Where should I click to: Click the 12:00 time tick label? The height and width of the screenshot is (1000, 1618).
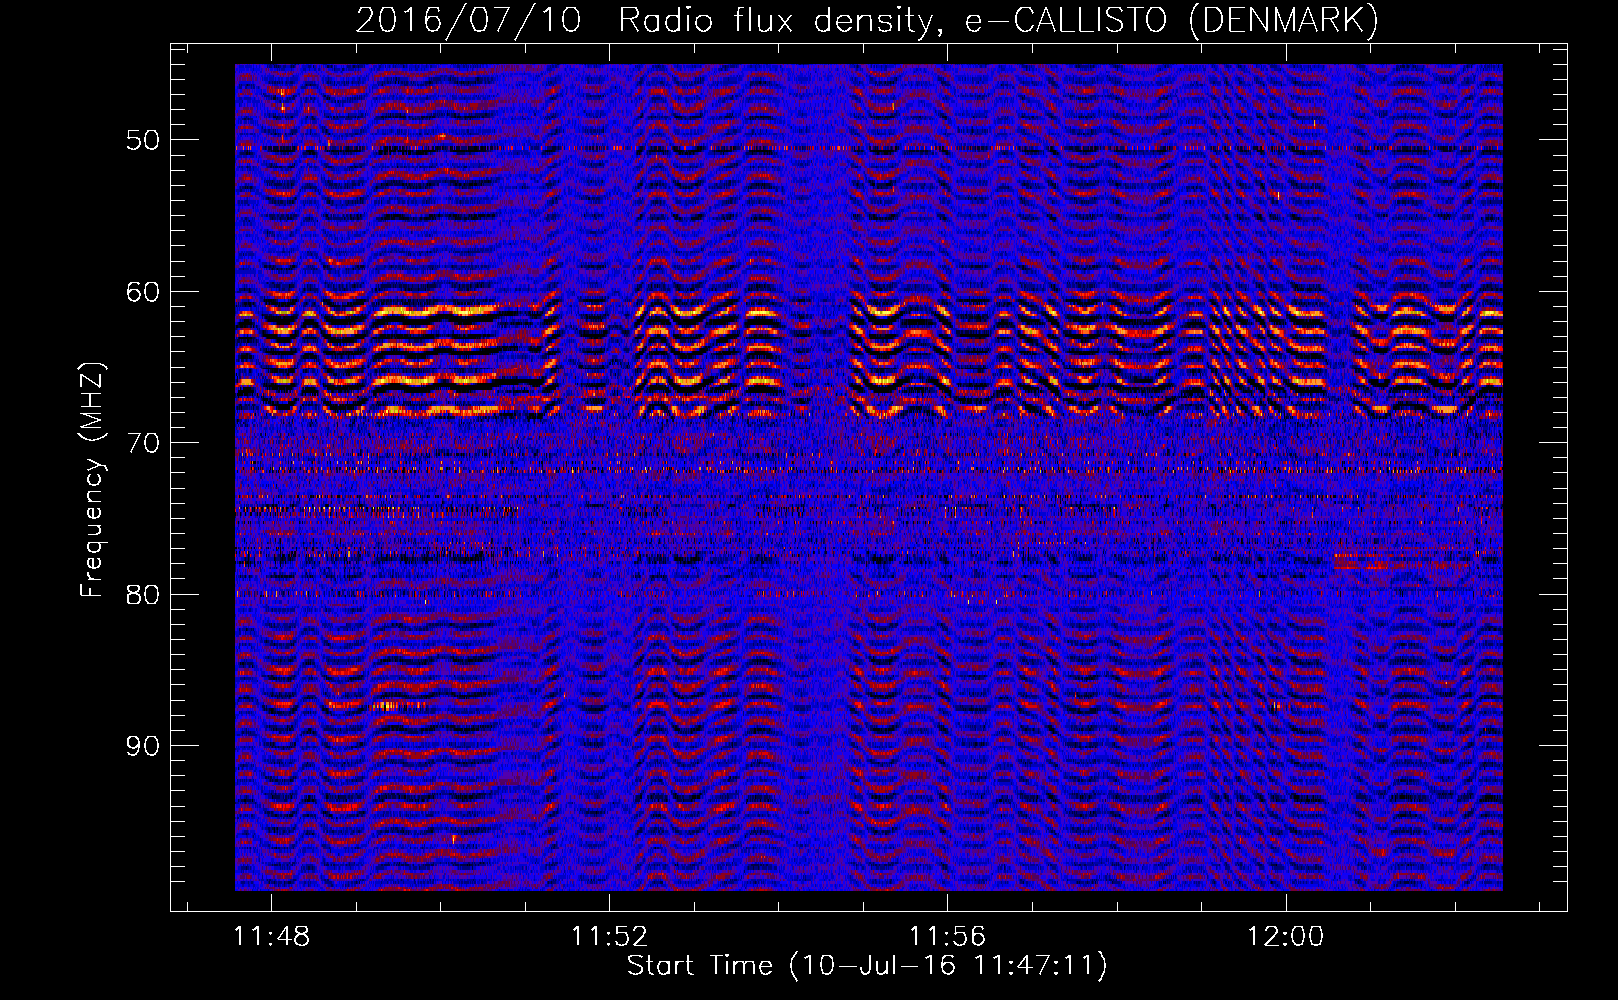click(1285, 936)
